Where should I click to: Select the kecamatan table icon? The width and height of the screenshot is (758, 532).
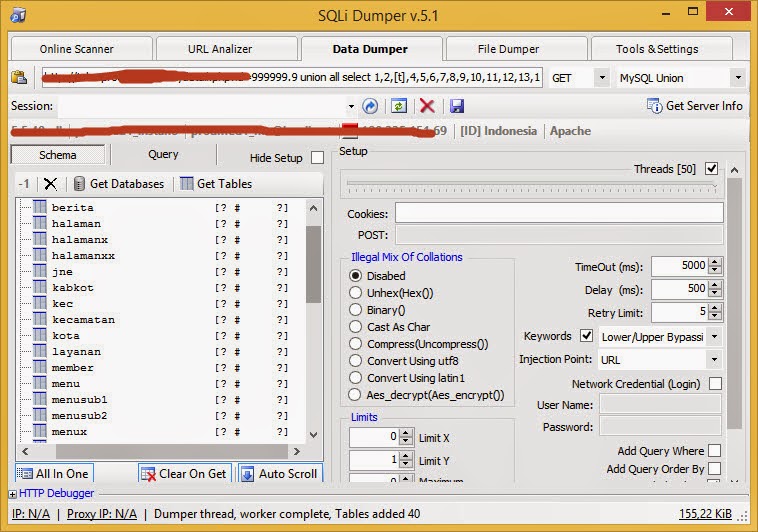pyautogui.click(x=40, y=319)
